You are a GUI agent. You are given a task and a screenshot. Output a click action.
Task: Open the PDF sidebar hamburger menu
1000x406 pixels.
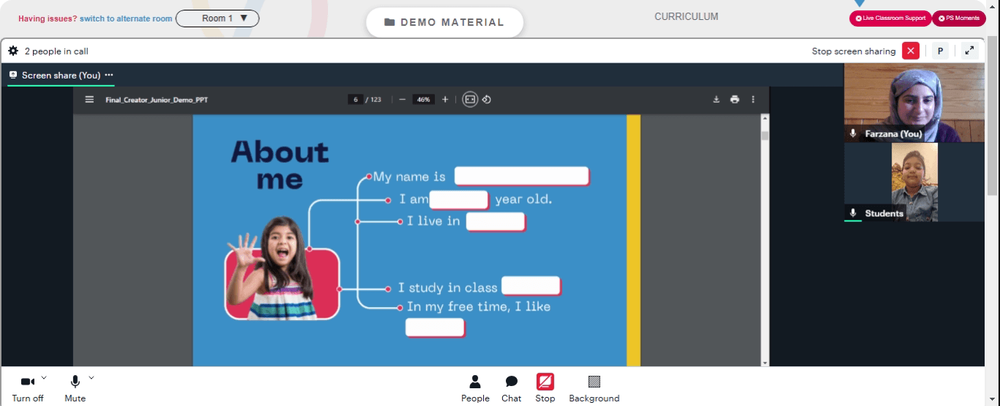(89, 99)
